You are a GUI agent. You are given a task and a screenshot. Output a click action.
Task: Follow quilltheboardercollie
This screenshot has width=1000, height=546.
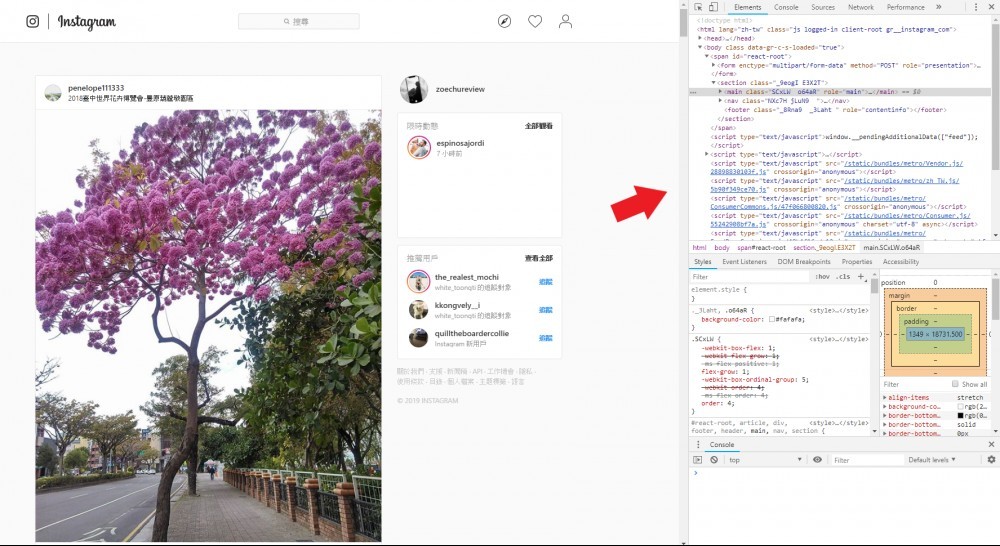(545, 338)
